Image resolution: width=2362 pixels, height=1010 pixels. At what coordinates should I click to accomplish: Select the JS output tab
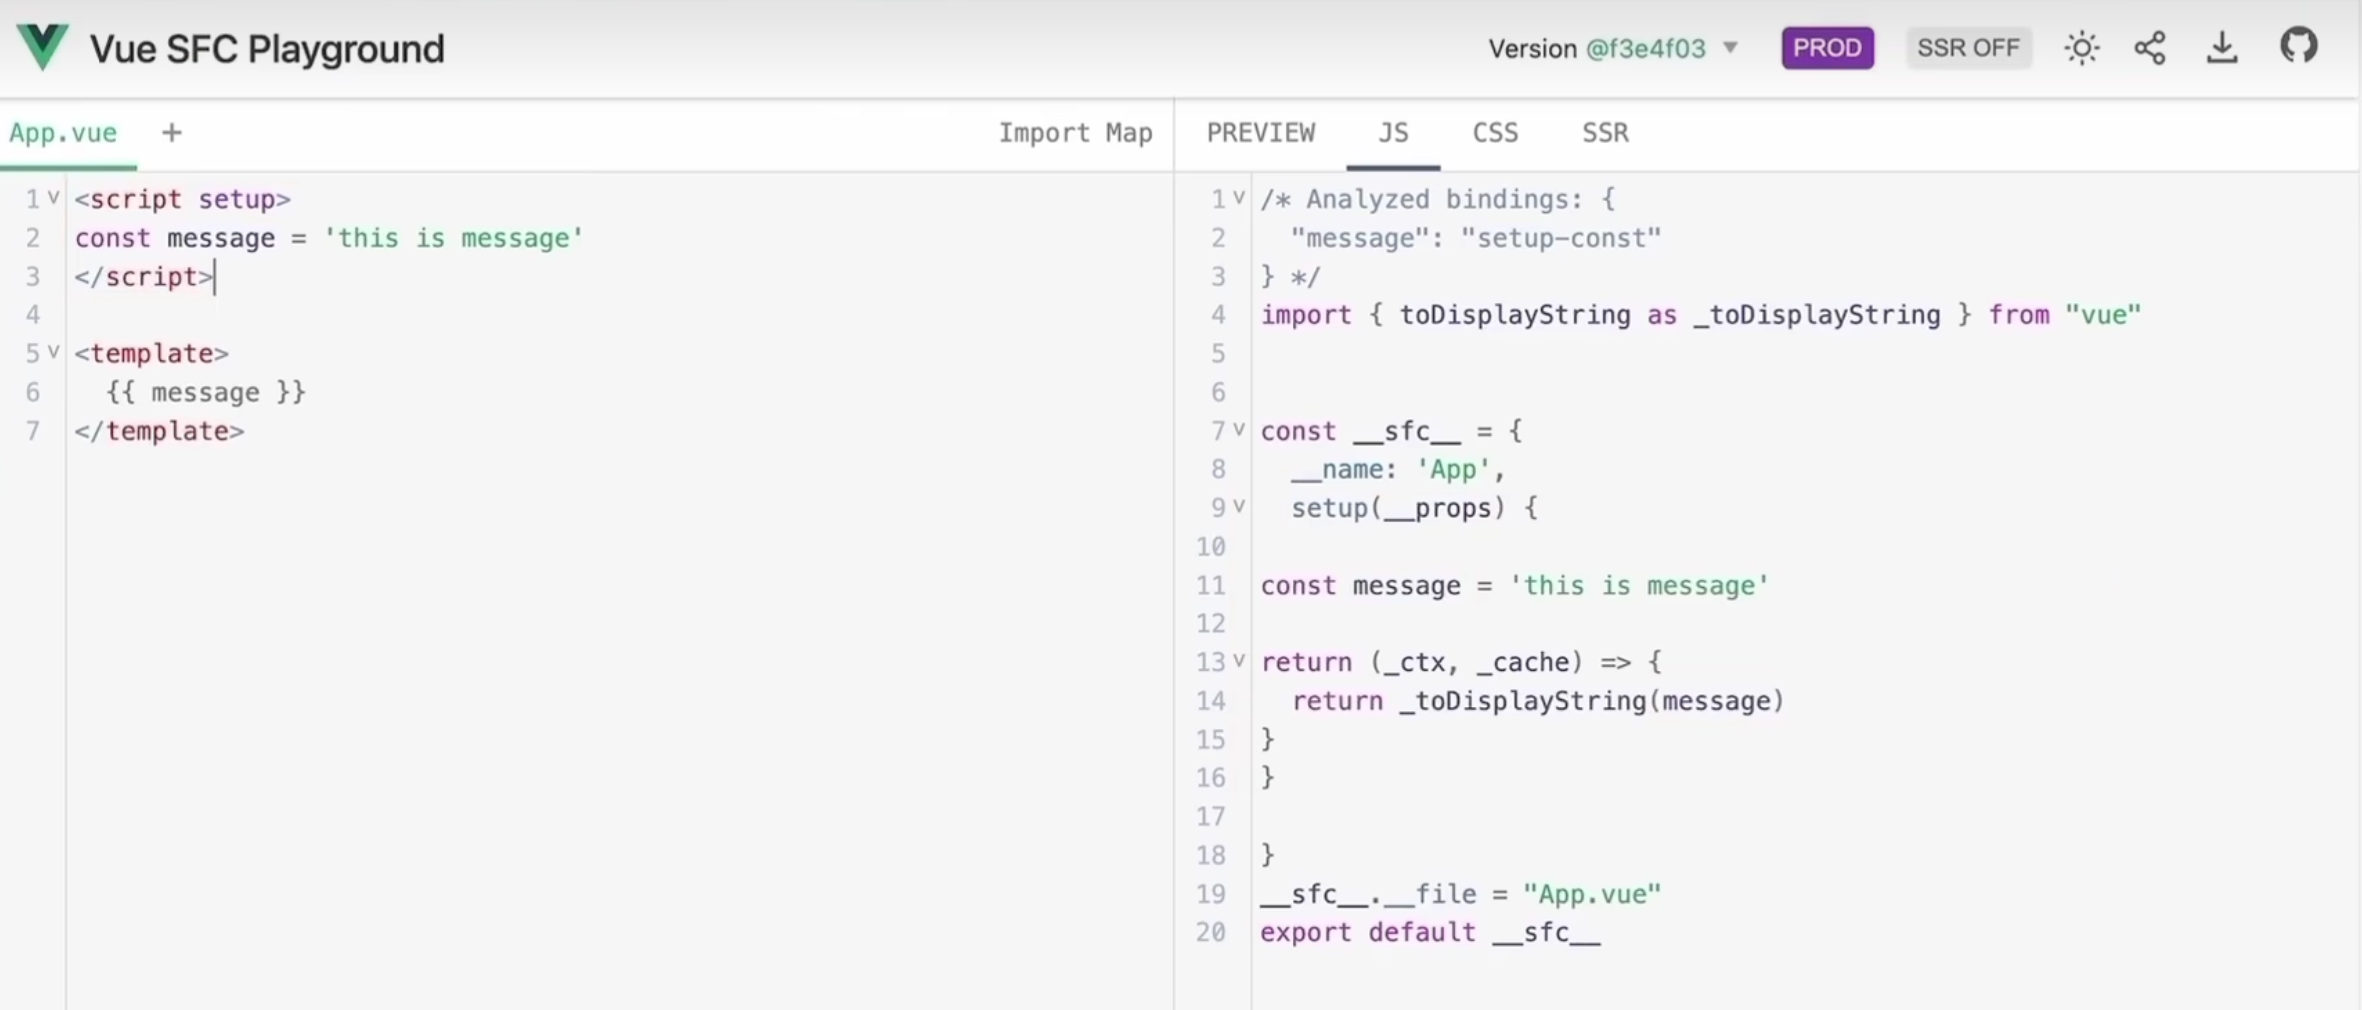(1393, 132)
